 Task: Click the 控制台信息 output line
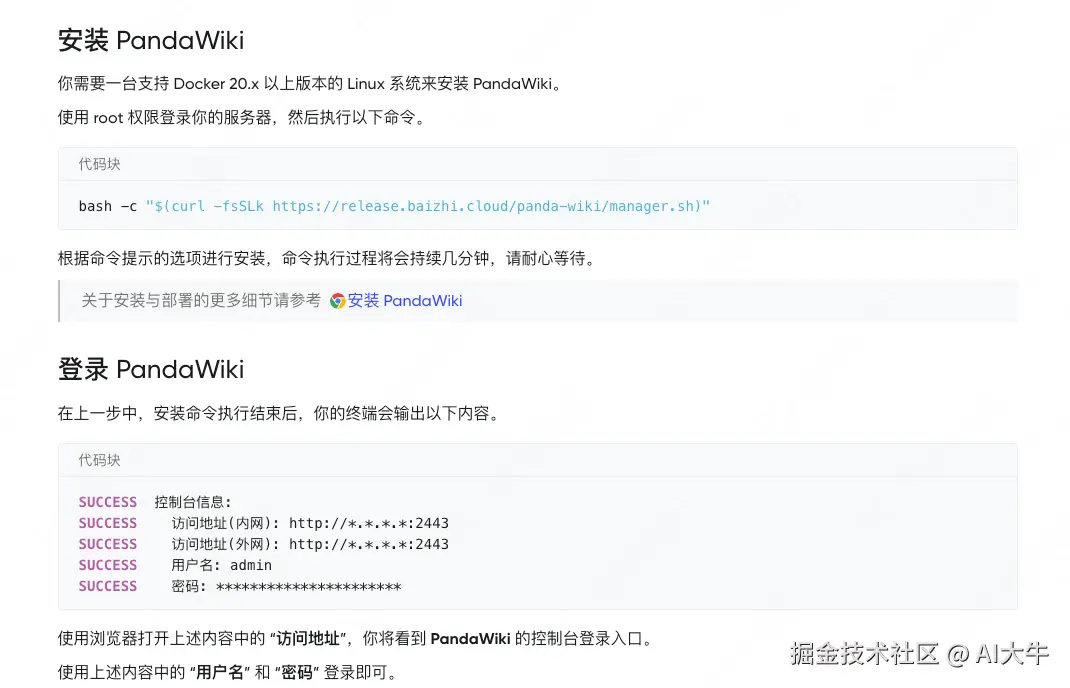[156, 502]
